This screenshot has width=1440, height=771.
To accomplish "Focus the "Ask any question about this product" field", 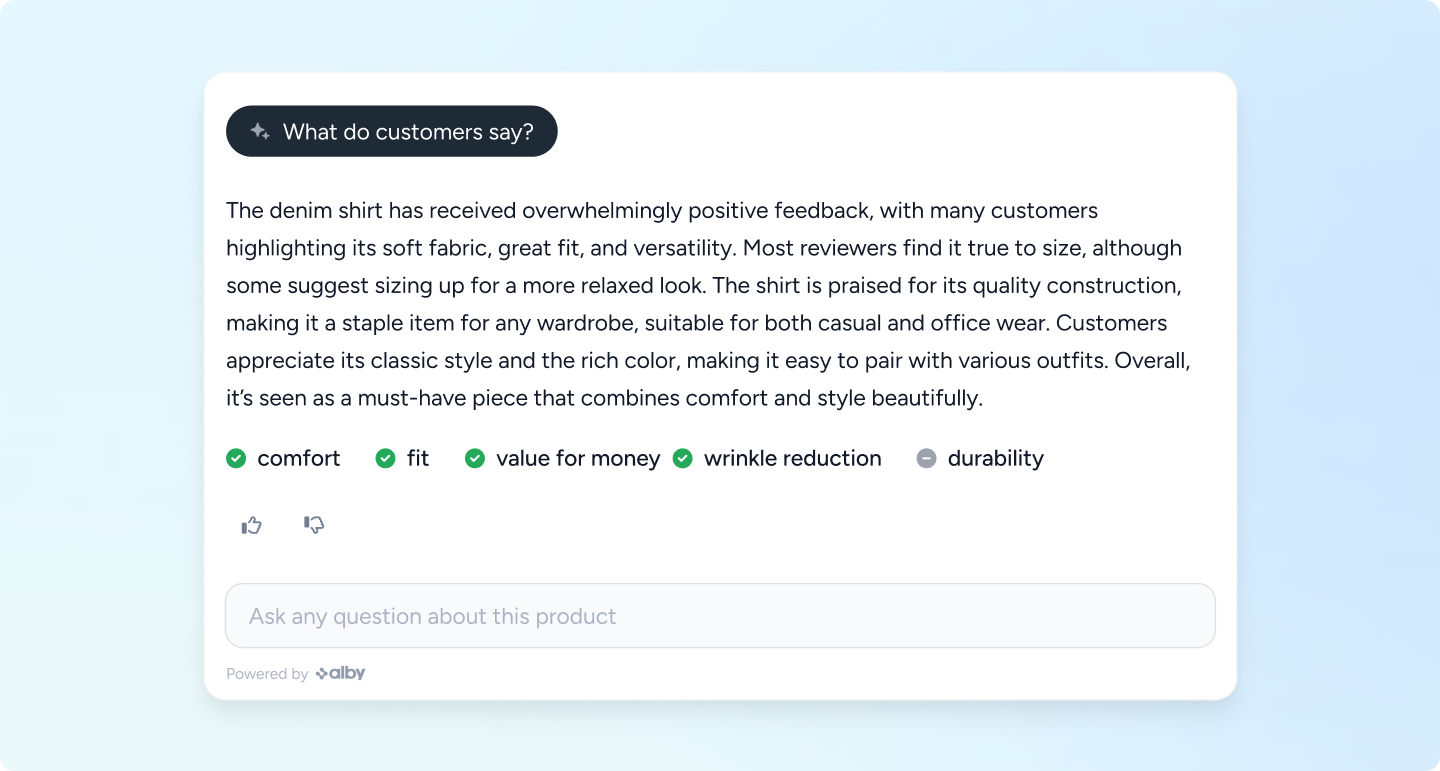I will [720, 616].
